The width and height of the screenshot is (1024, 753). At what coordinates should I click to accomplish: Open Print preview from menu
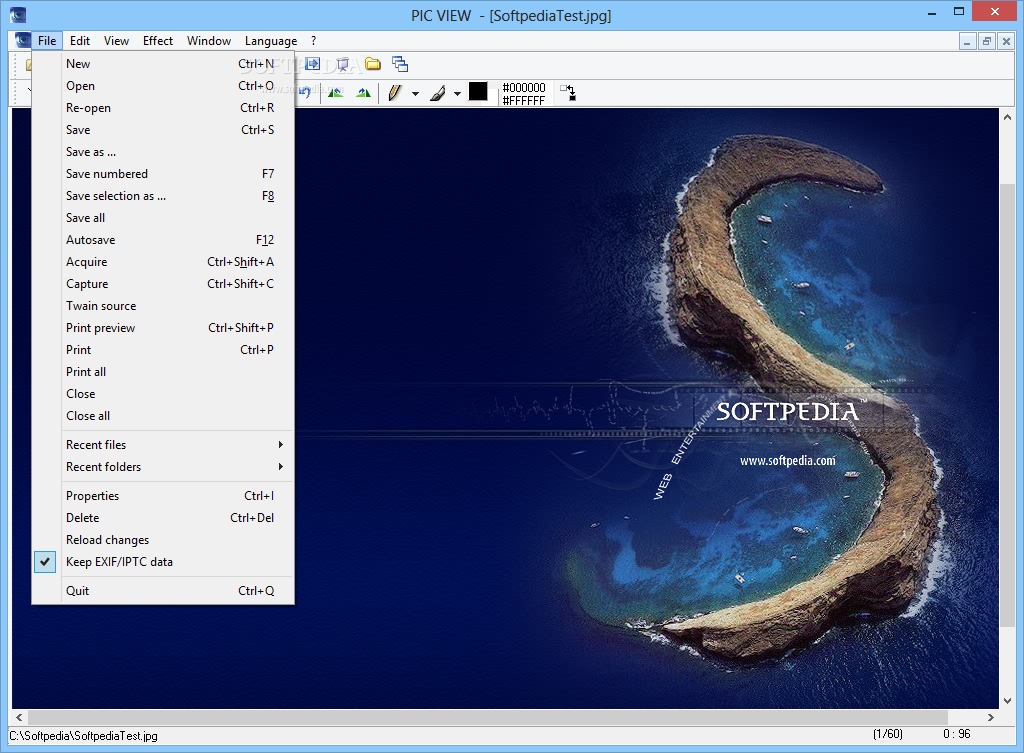[163, 328]
